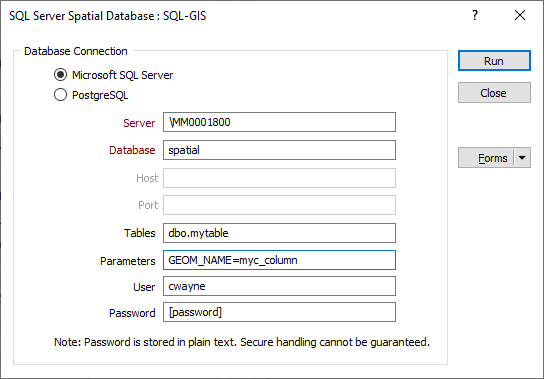The height and width of the screenshot is (379, 544).
Task: Click the Password input field
Action: point(279,312)
